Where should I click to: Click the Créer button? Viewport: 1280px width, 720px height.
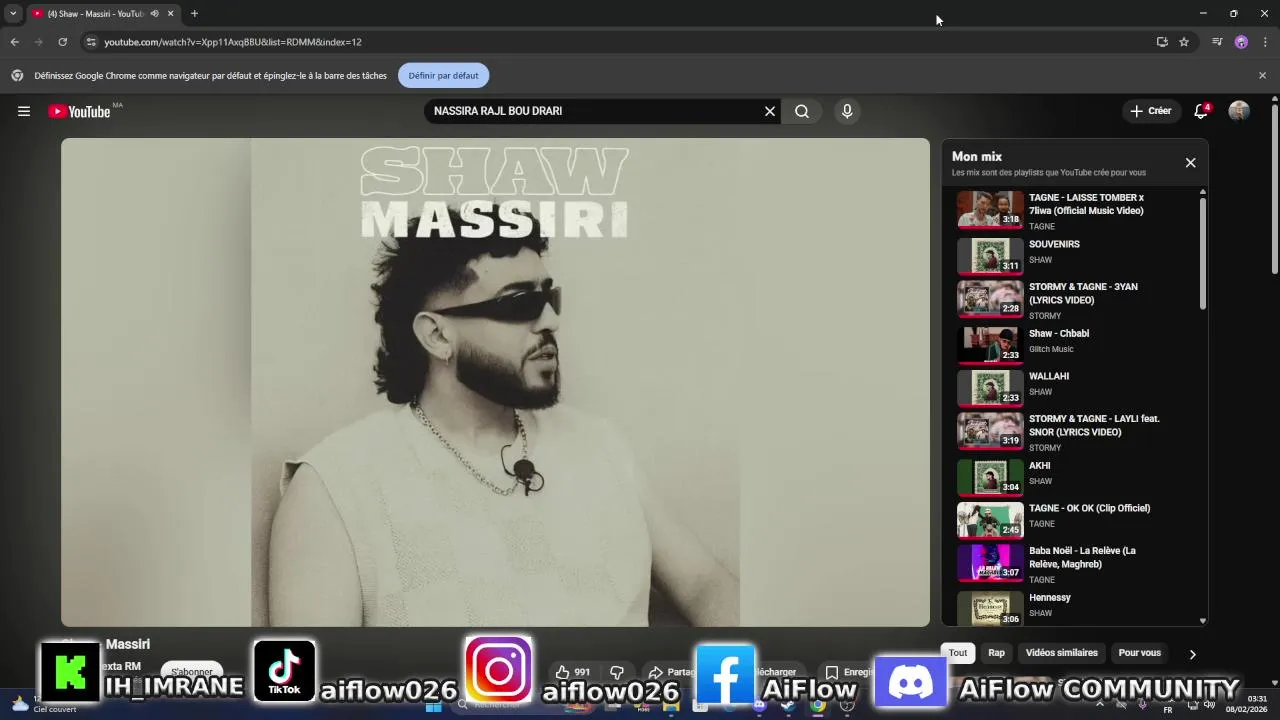click(x=1150, y=111)
